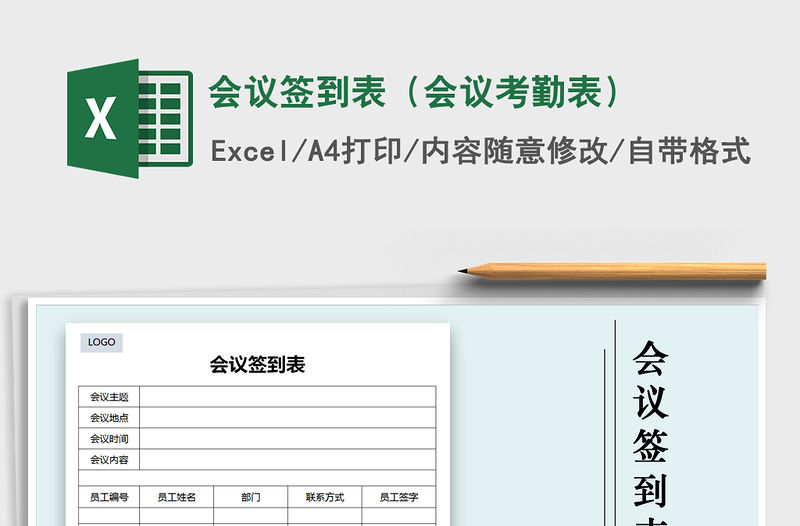Select the 会议时间 label cell
Screen dimensions: 800x526
click(109, 439)
